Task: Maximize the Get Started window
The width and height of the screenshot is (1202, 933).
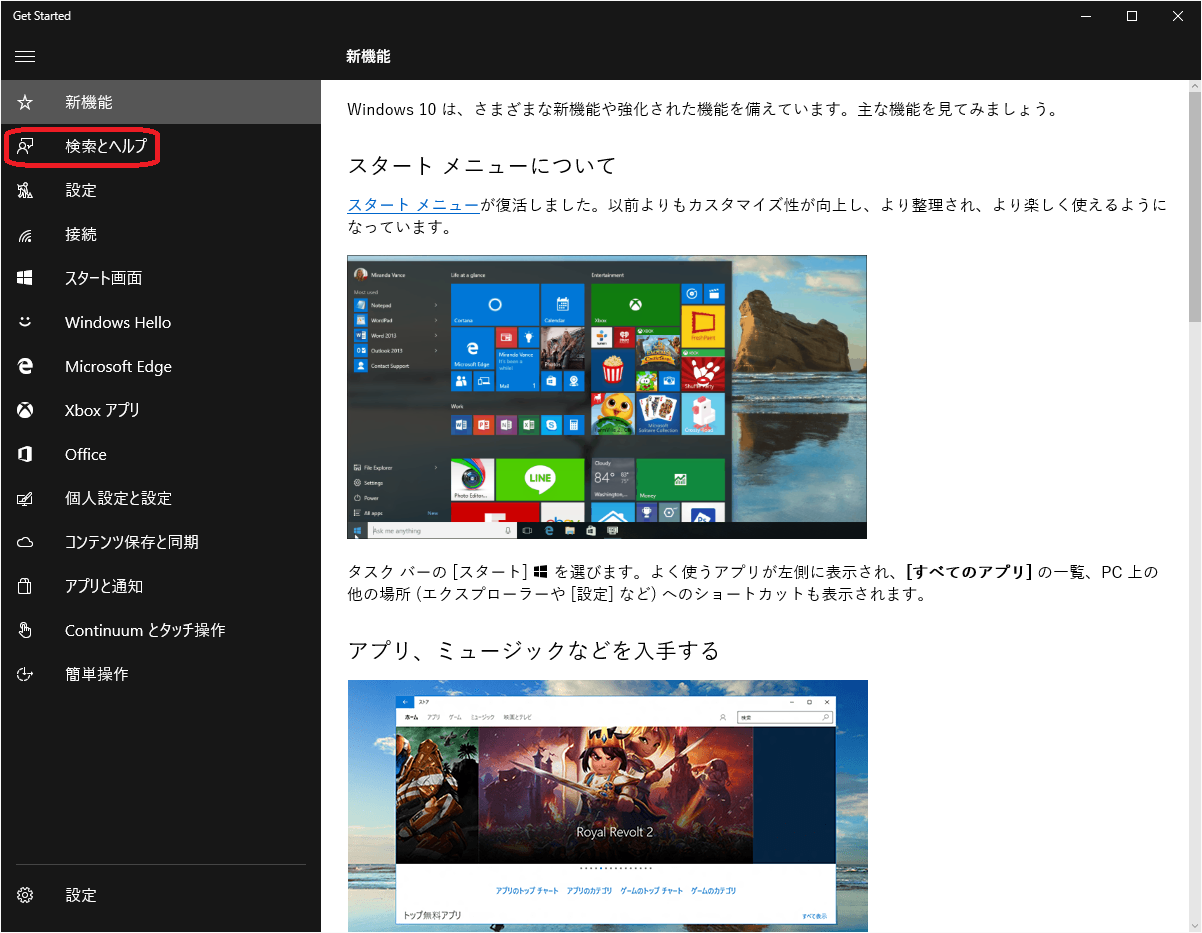Action: 1131,16
